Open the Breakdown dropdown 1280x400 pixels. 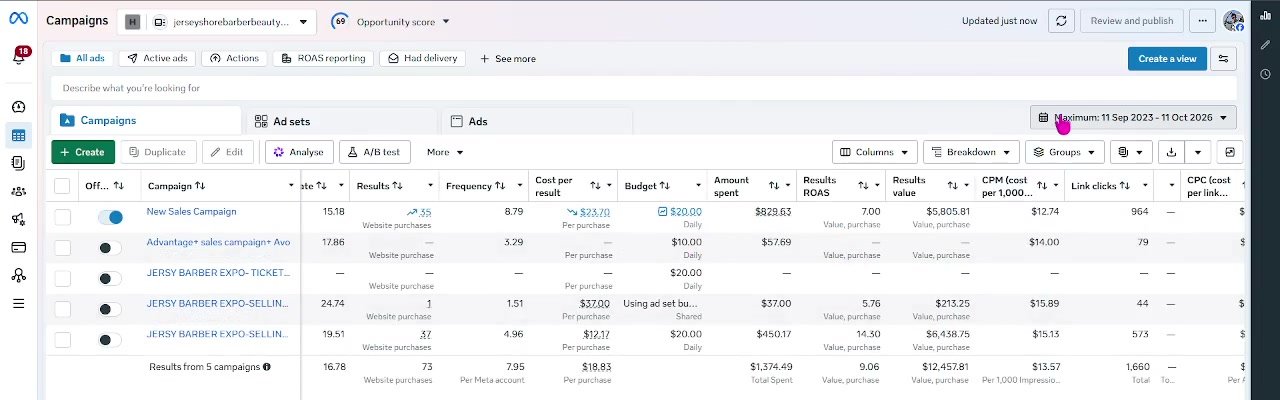(971, 152)
